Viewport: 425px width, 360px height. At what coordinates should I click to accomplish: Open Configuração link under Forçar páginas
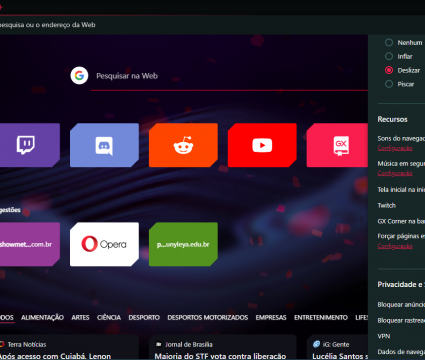(x=395, y=246)
